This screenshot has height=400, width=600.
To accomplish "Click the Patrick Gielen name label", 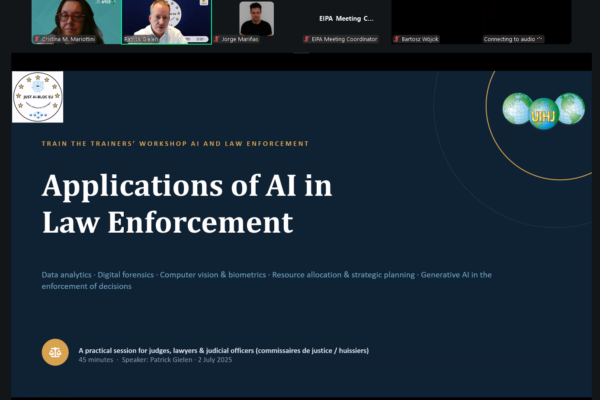I will (141, 39).
